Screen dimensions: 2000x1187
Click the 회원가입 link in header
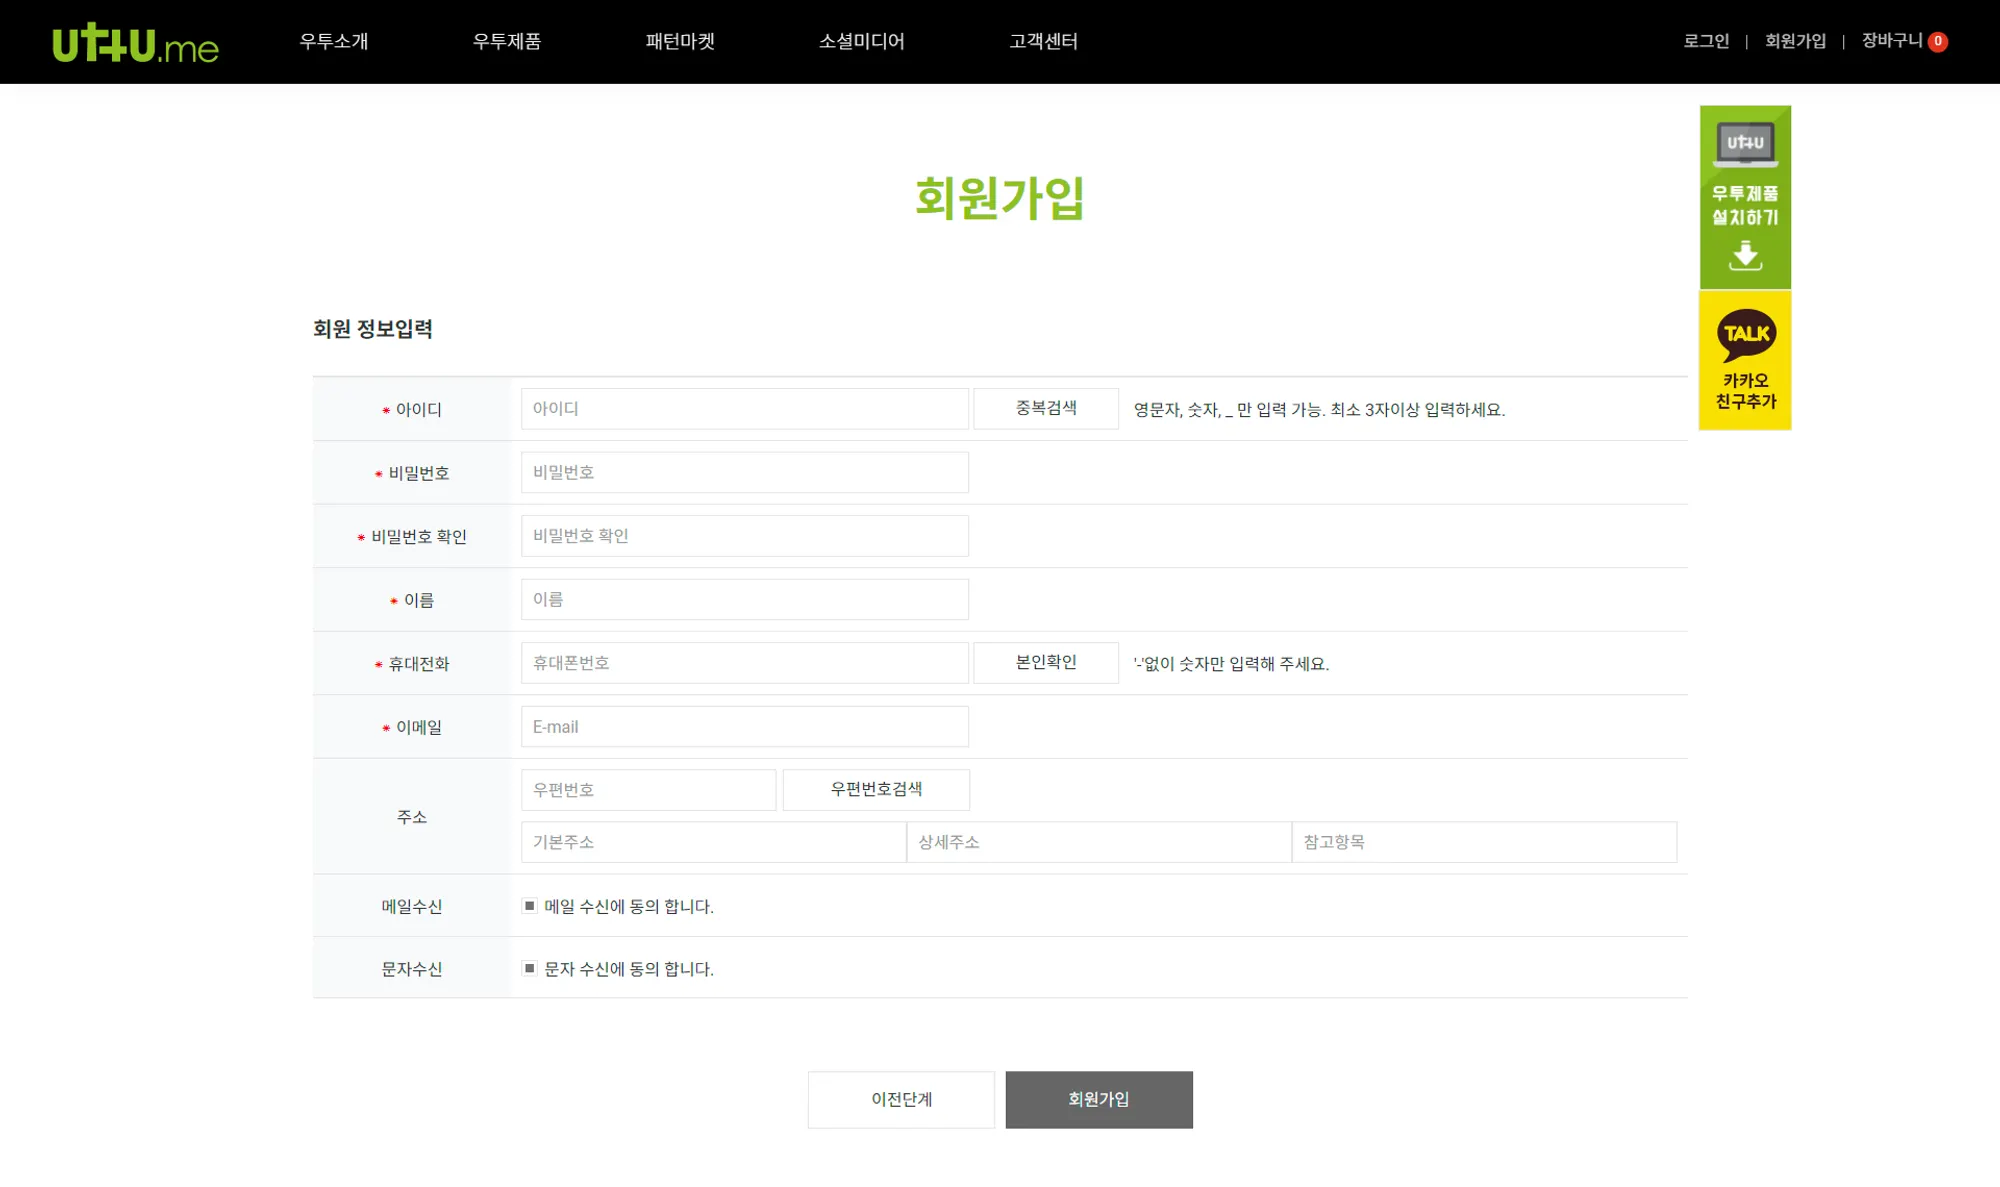[x=1795, y=41]
